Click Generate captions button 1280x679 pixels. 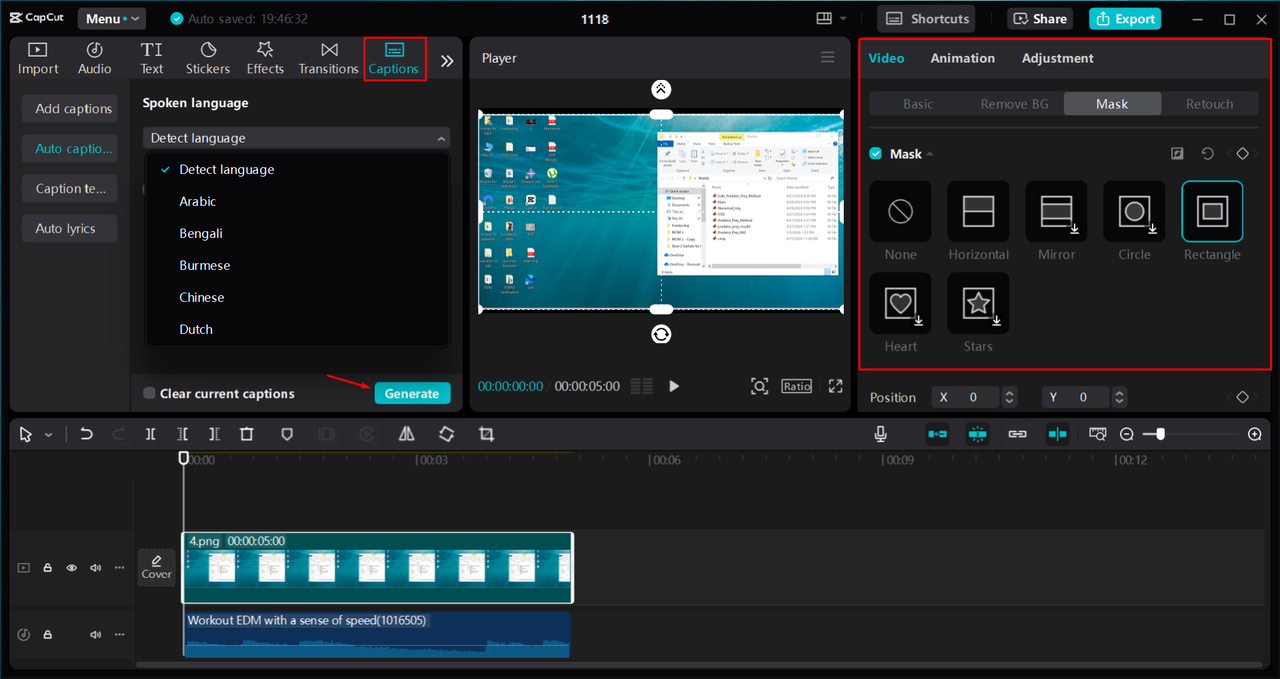(412, 394)
